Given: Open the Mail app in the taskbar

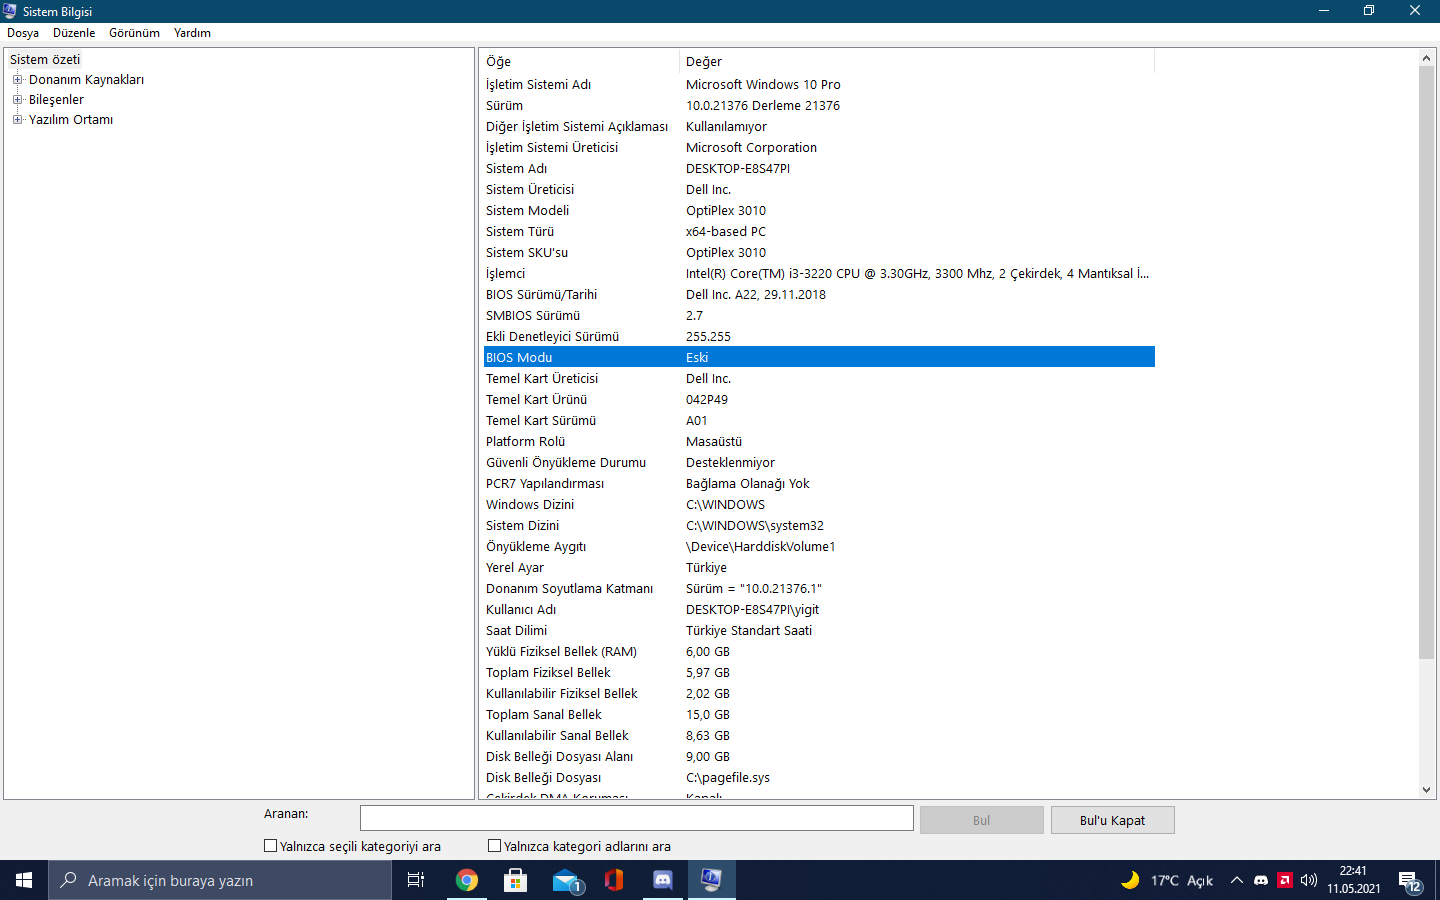Looking at the screenshot, I should [x=566, y=880].
